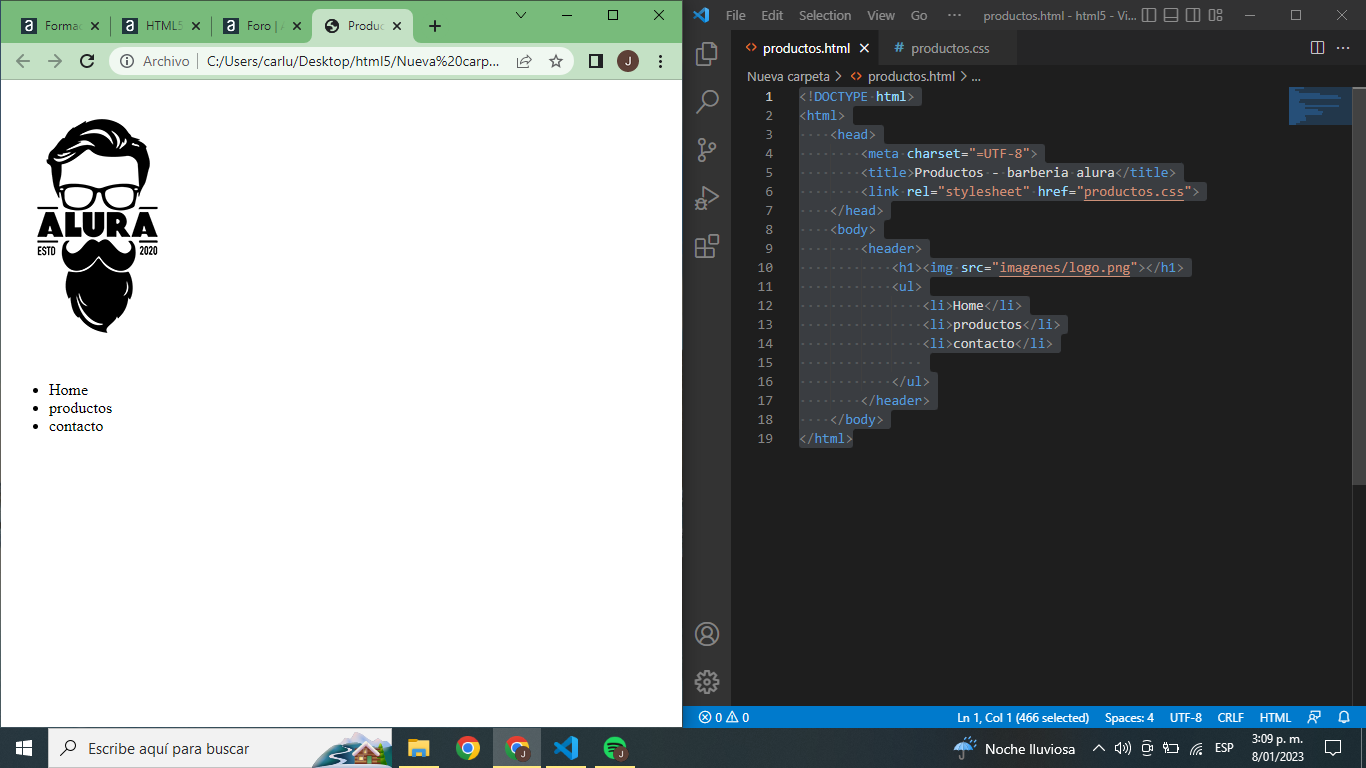Expand the breadcrumb ellipsis symbol
This screenshot has width=1366, height=768.
tap(976, 76)
